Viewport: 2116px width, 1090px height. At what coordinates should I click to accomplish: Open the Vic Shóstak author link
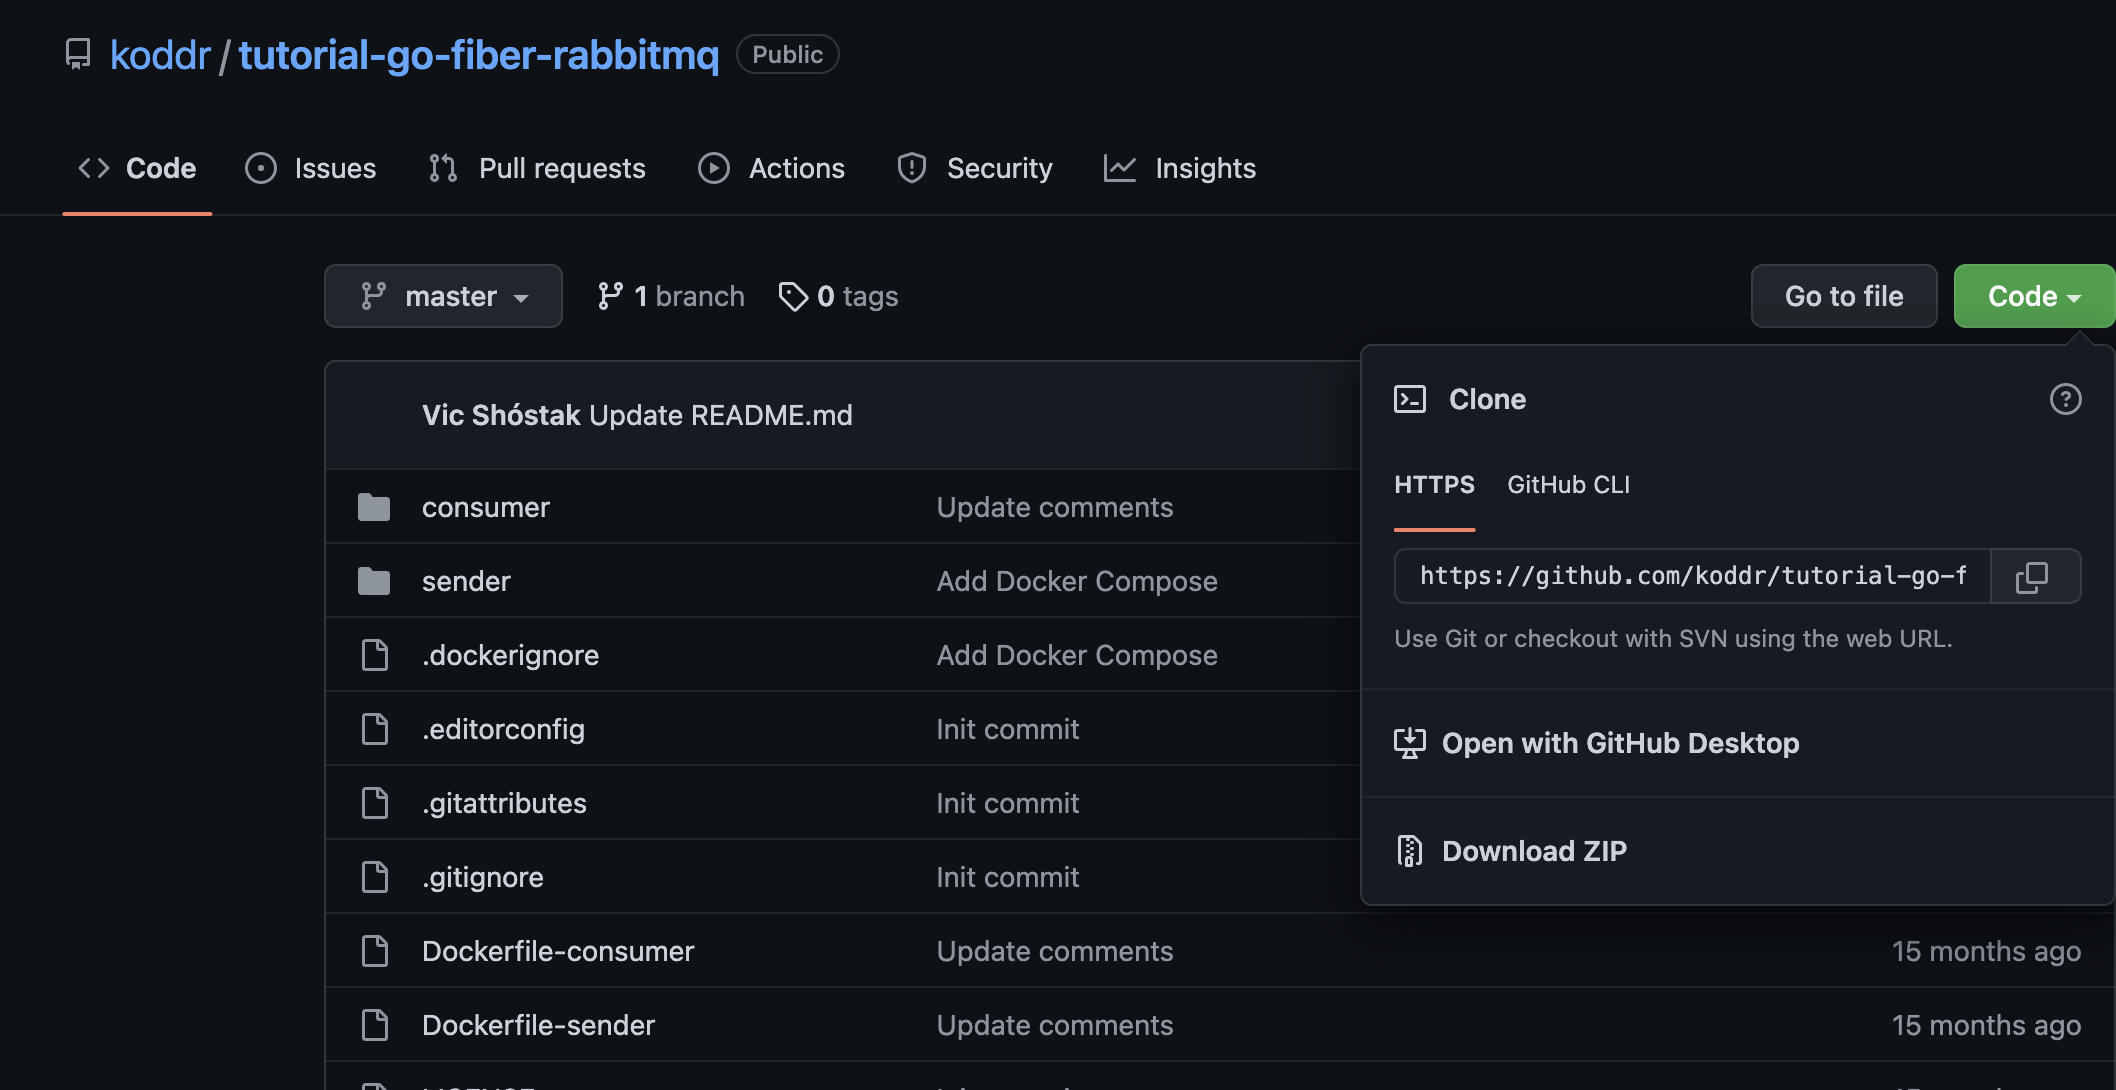tap(501, 415)
